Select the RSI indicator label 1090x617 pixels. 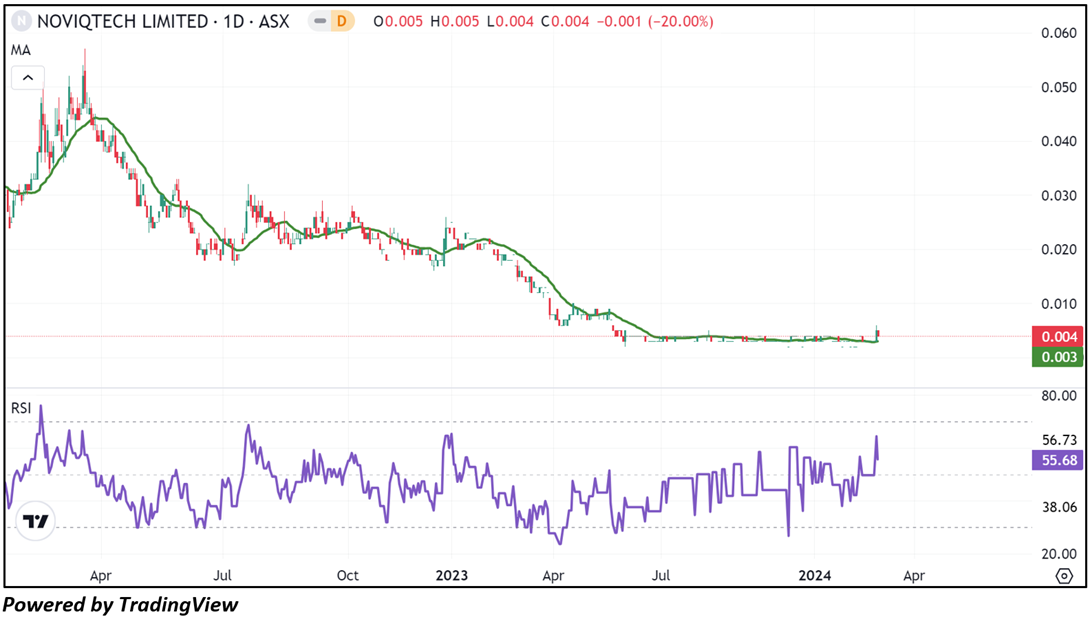tap(21, 408)
